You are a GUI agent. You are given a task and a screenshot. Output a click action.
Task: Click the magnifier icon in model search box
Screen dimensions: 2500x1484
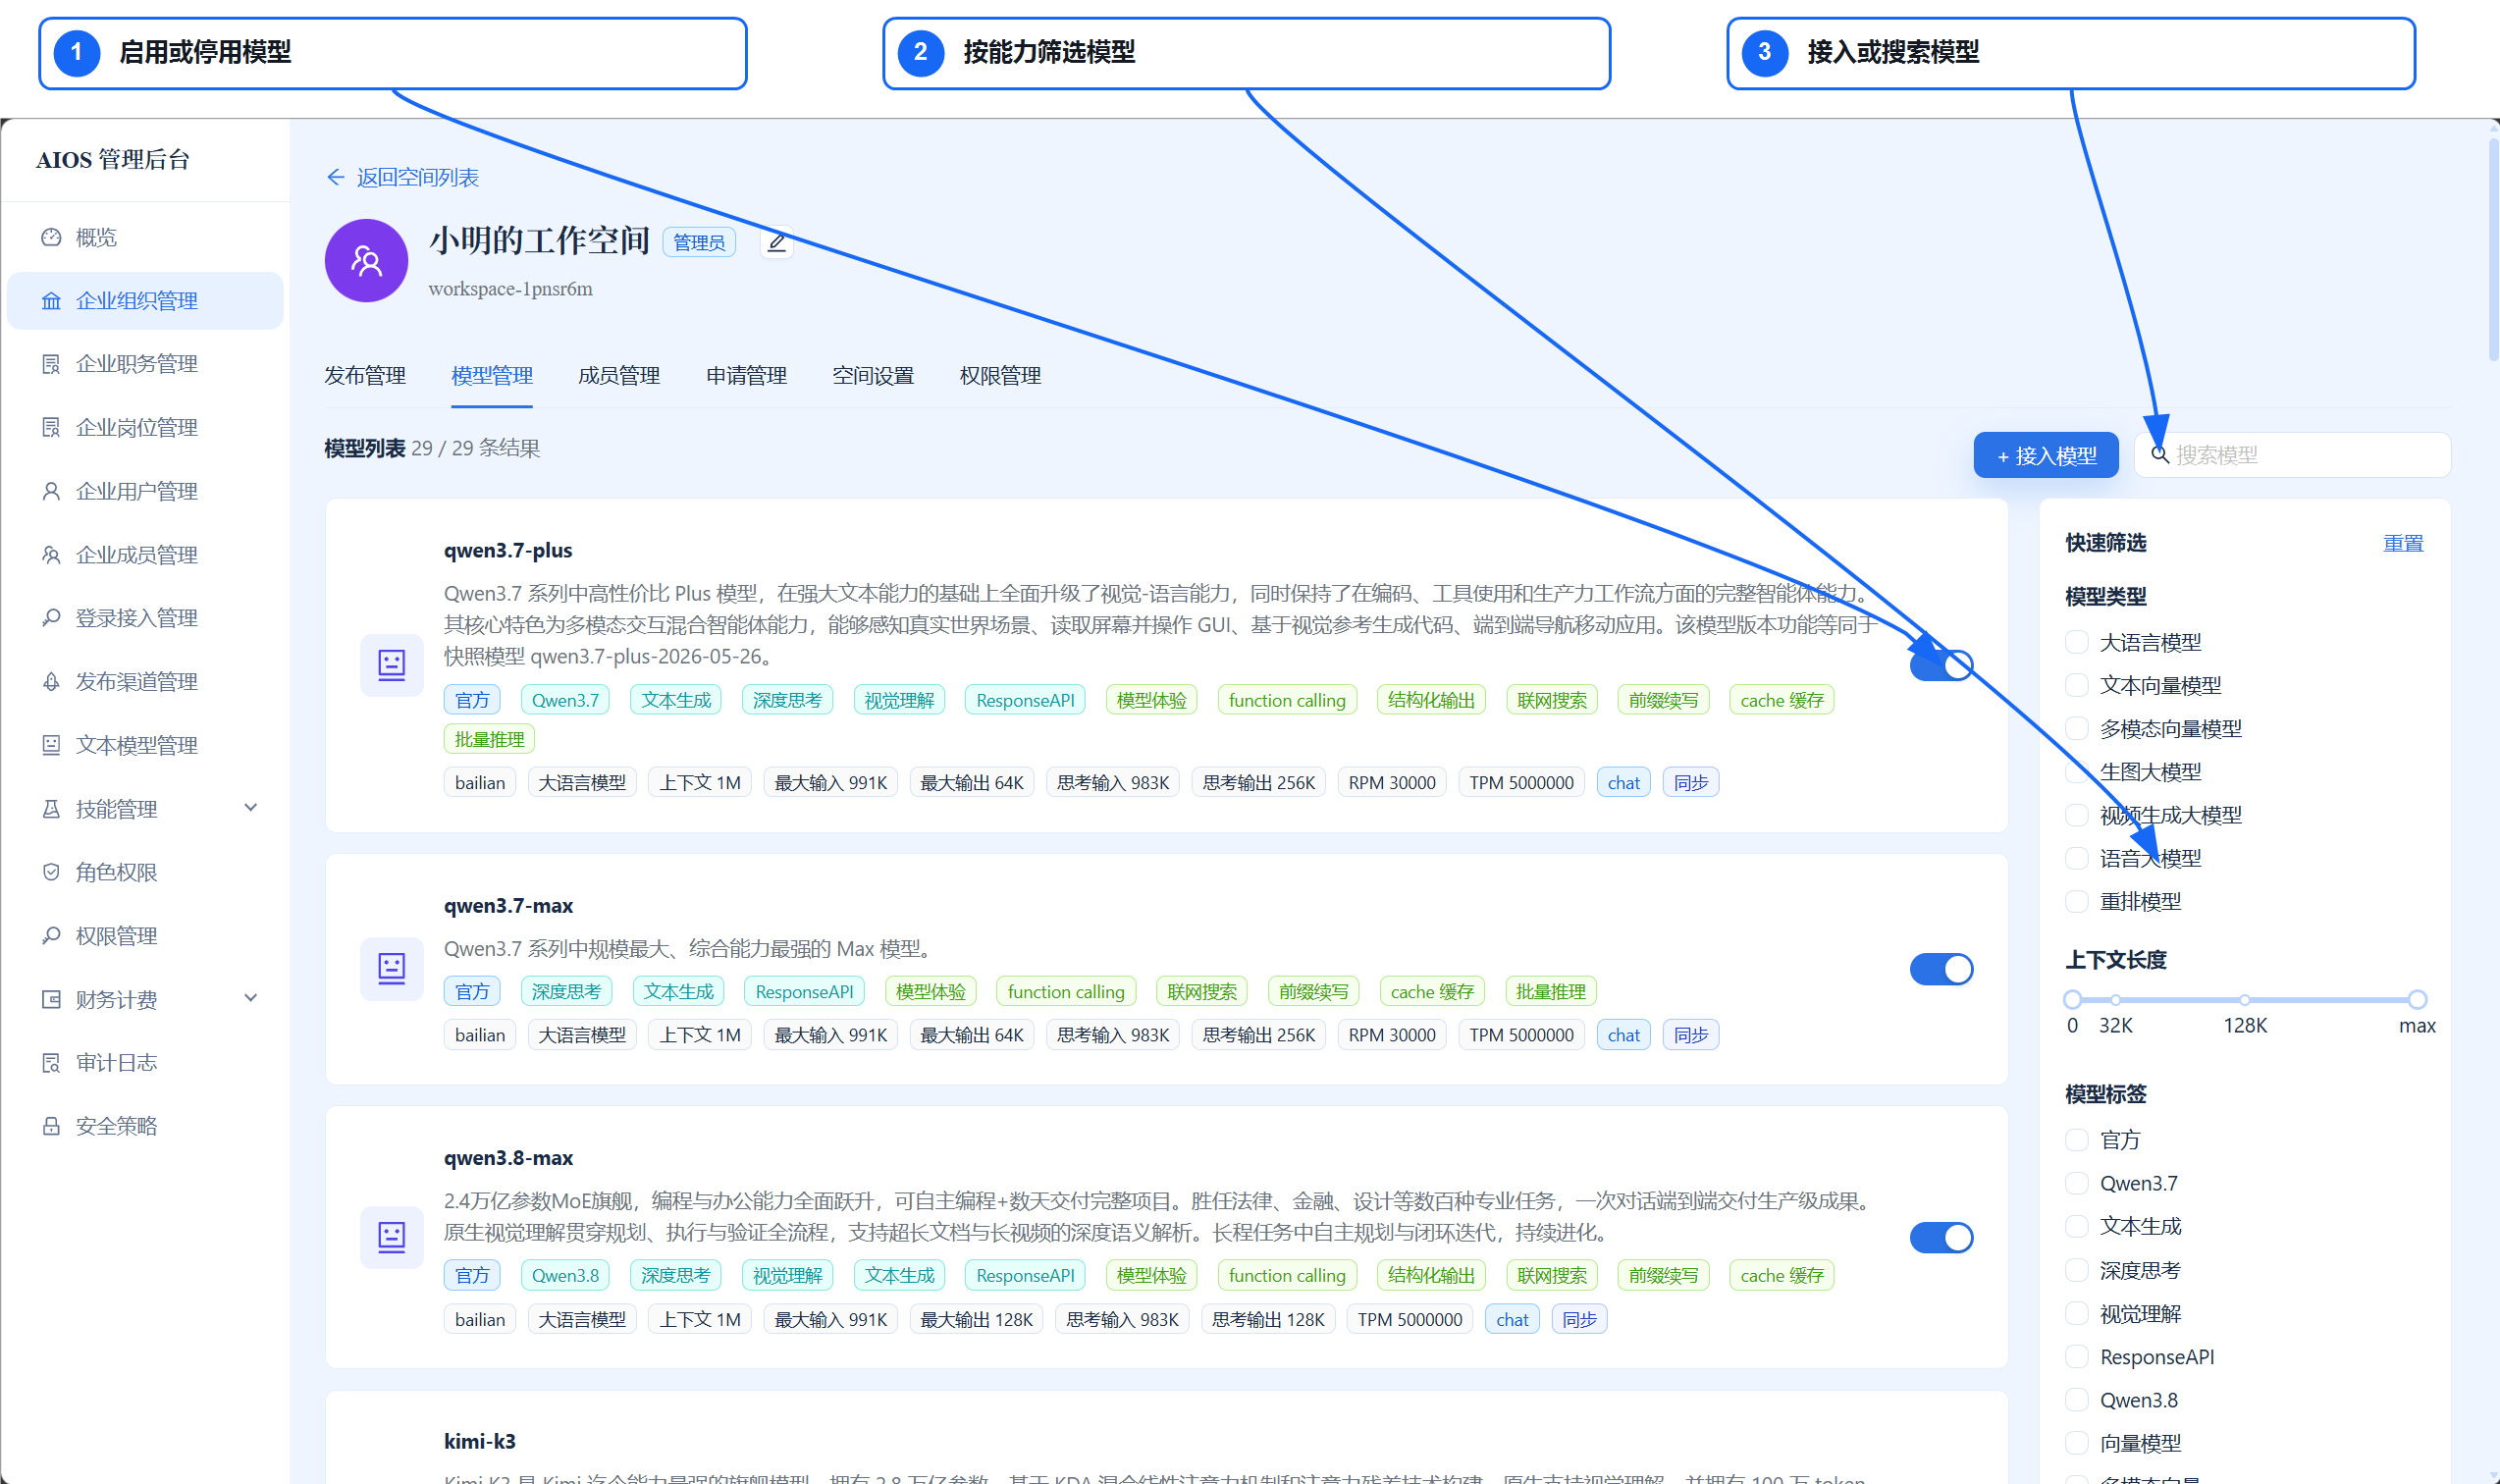(x=2160, y=455)
